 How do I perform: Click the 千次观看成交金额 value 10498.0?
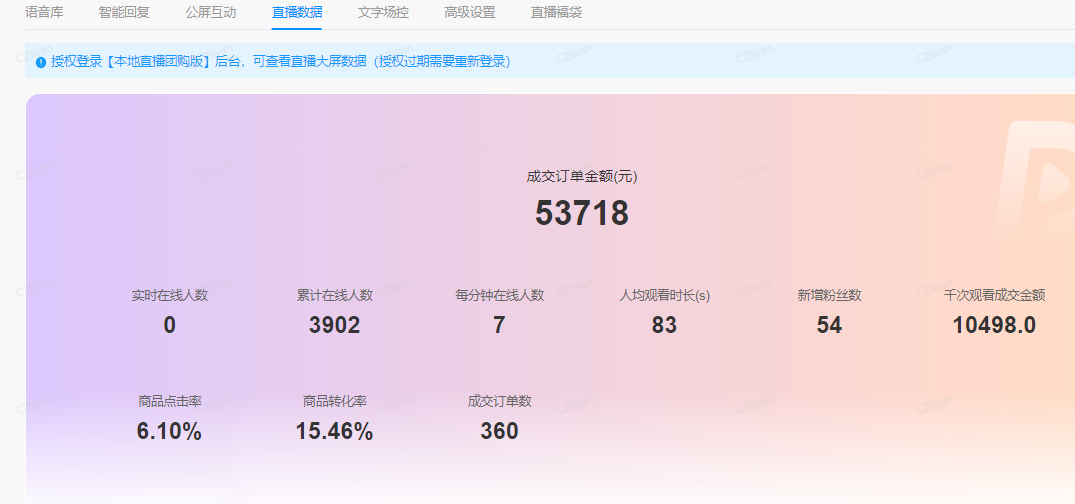point(994,325)
